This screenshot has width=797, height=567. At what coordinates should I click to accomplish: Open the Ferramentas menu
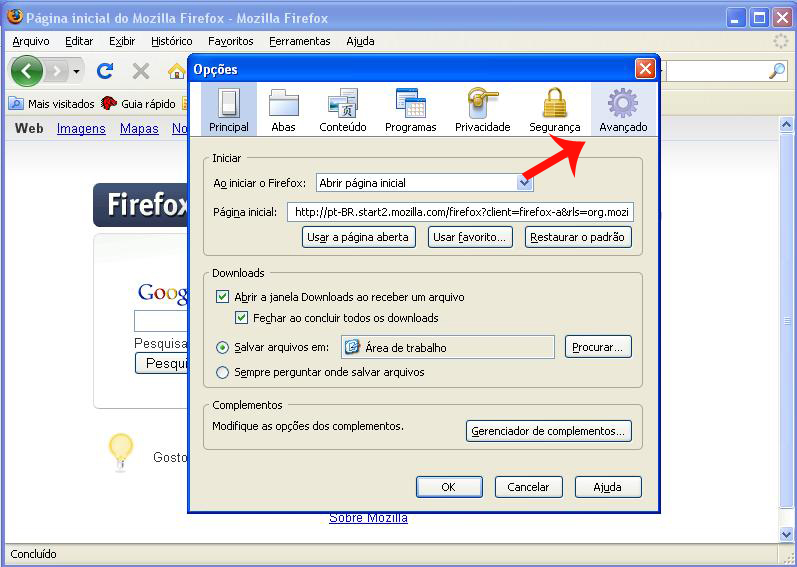point(300,41)
